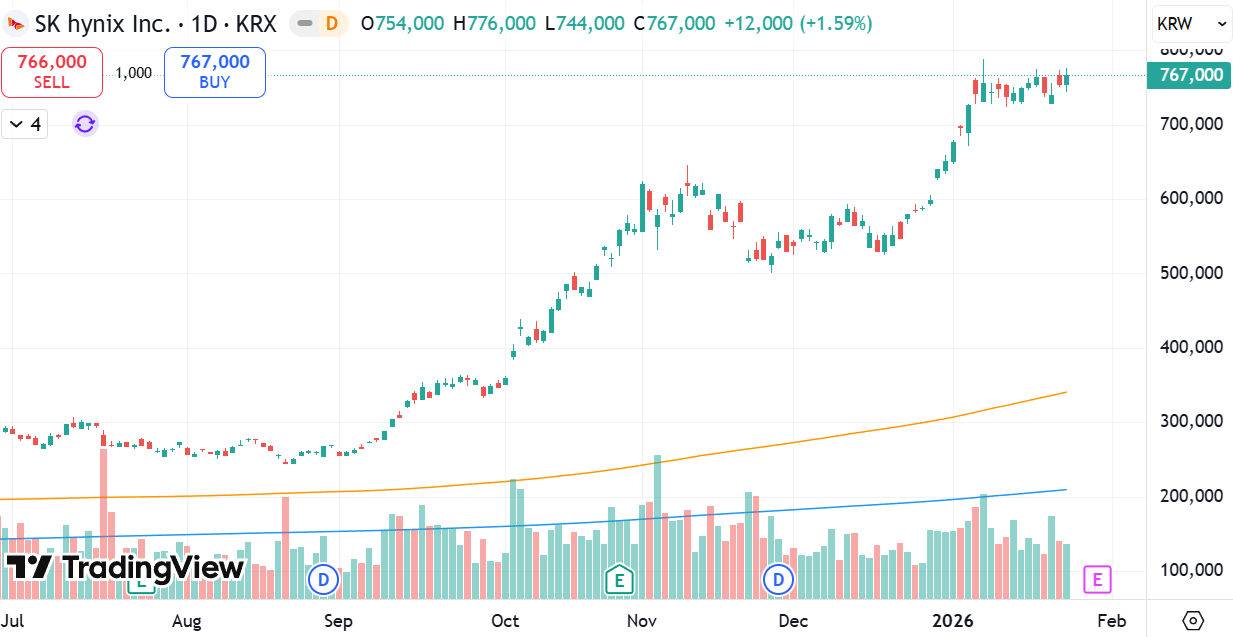
Task: Click the purple refresh arrows icon
Action: click(x=85, y=124)
